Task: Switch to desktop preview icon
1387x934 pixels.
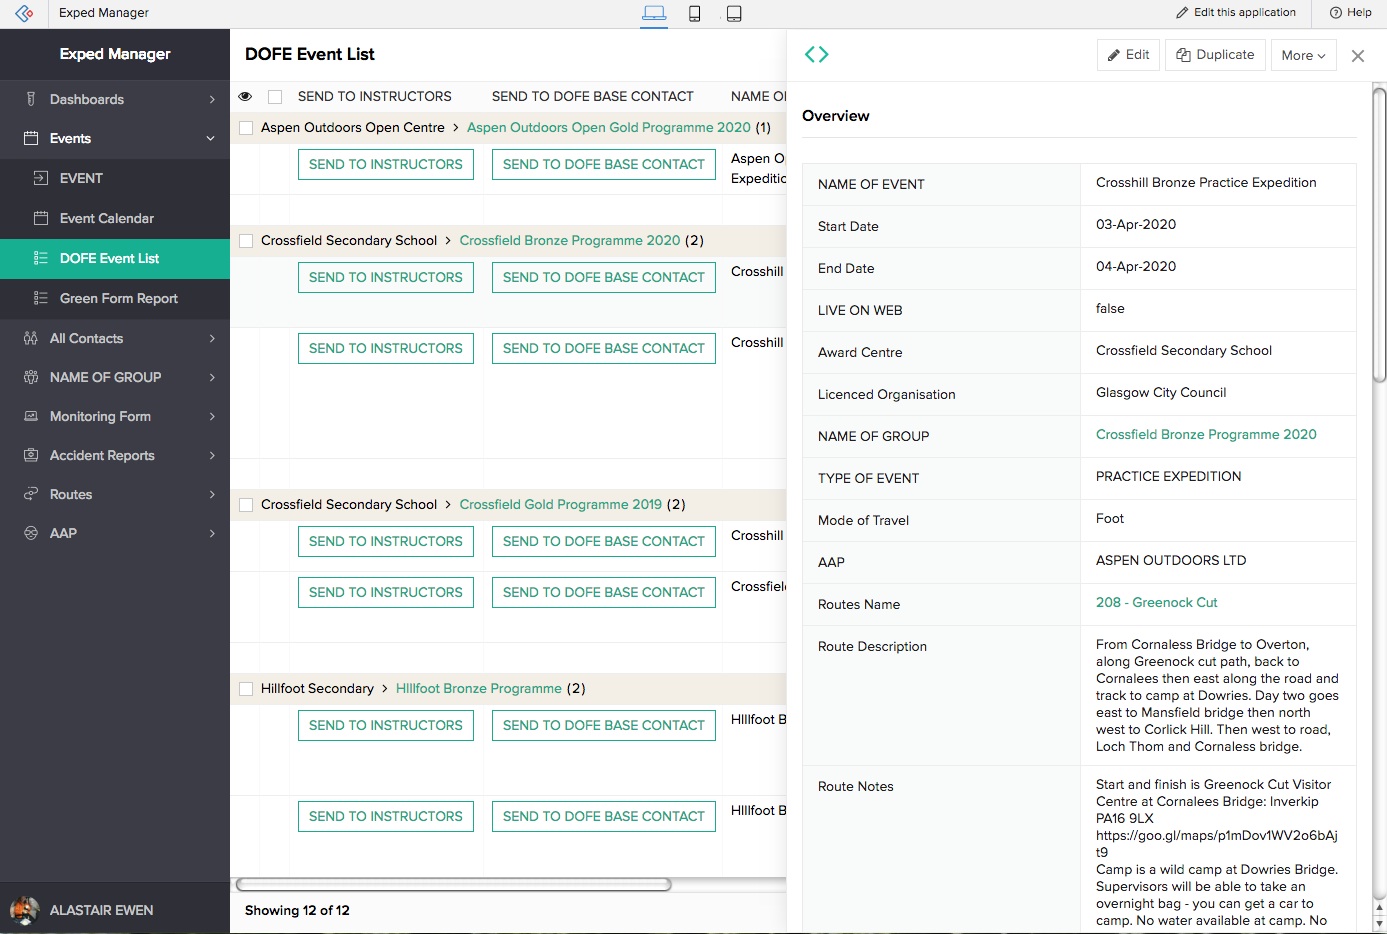Action: [x=654, y=13]
